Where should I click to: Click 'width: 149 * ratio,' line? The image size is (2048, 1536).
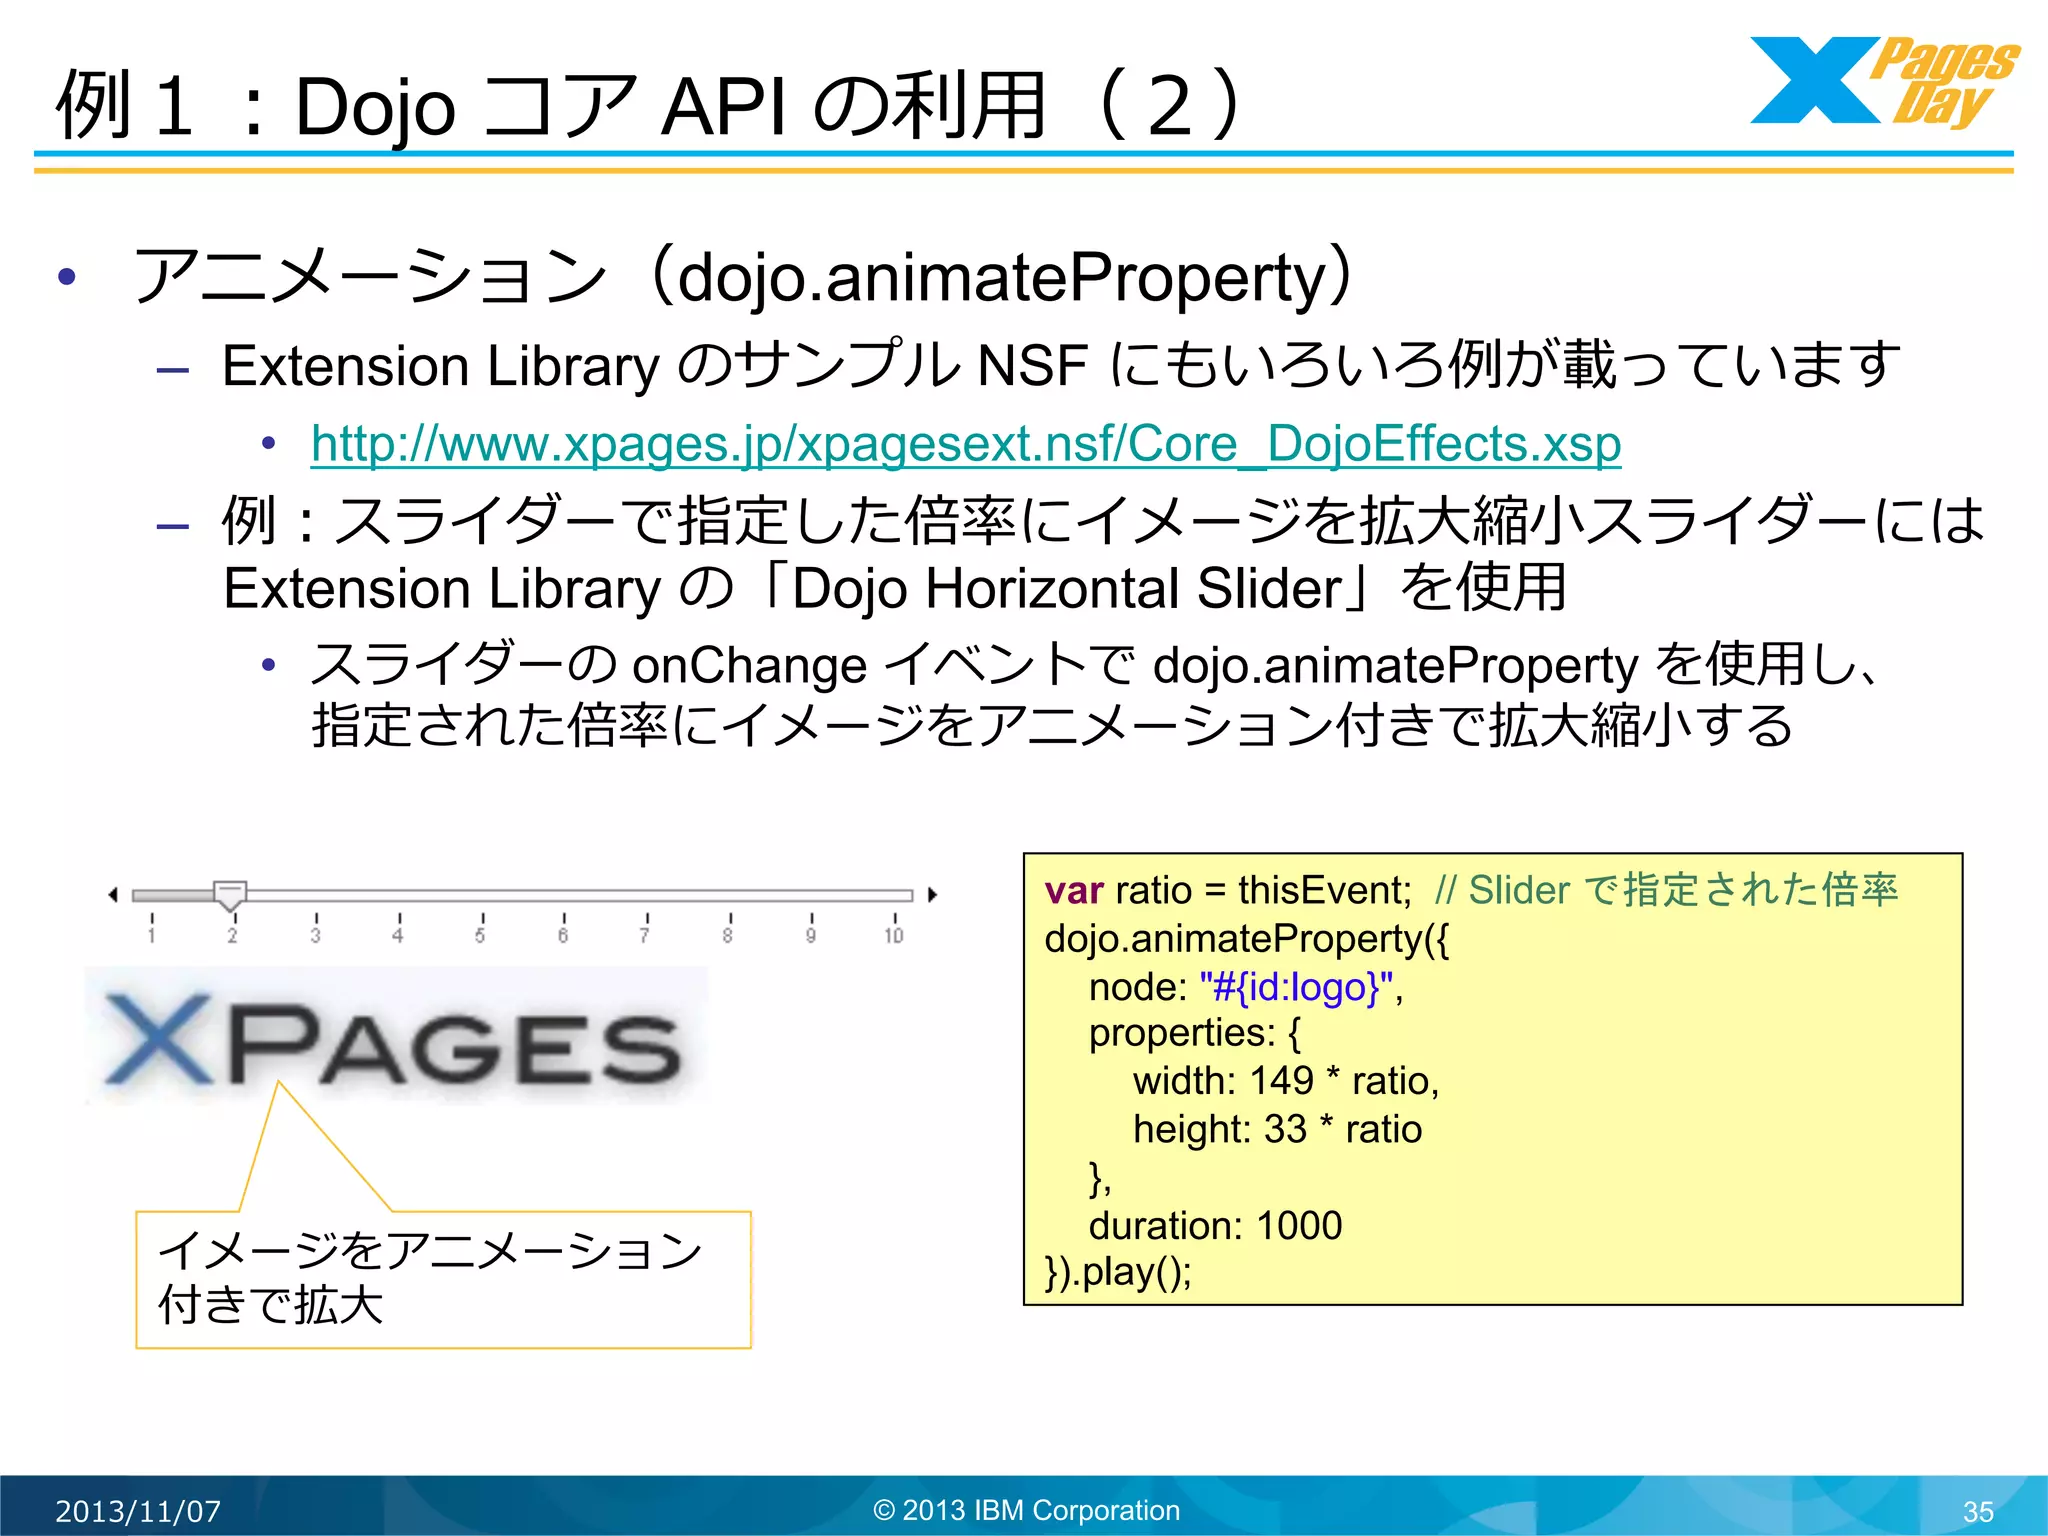pyautogui.click(x=1286, y=1081)
